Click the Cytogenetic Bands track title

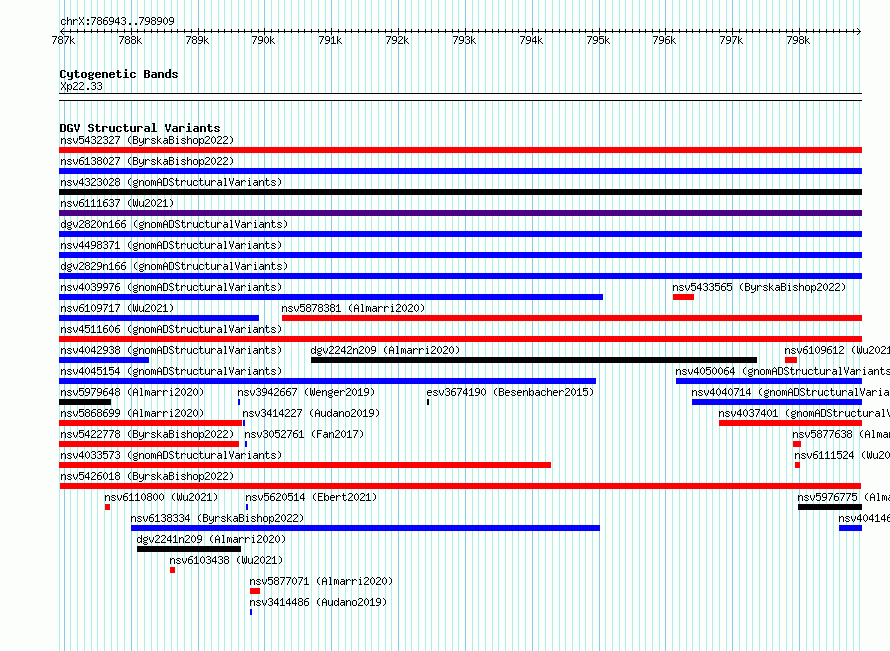pos(119,74)
